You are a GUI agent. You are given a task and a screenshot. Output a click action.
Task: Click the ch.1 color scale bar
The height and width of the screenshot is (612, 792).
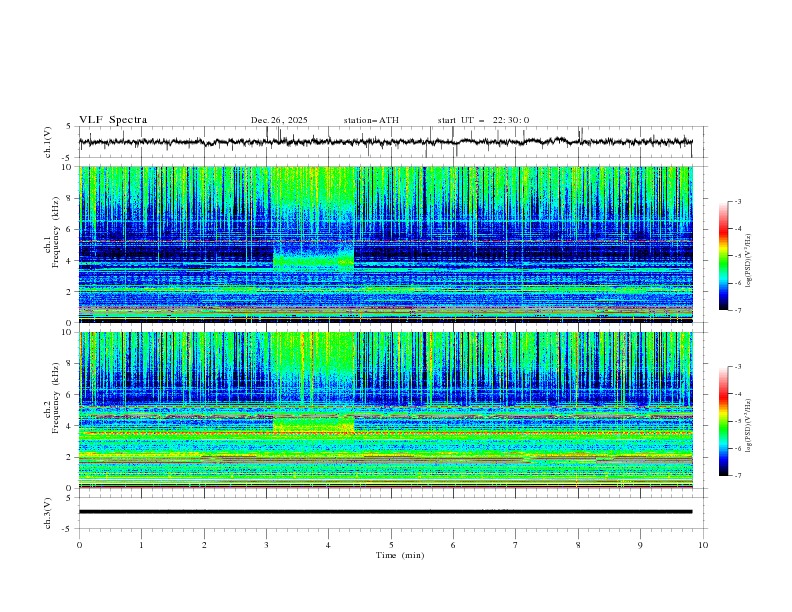tap(723, 256)
